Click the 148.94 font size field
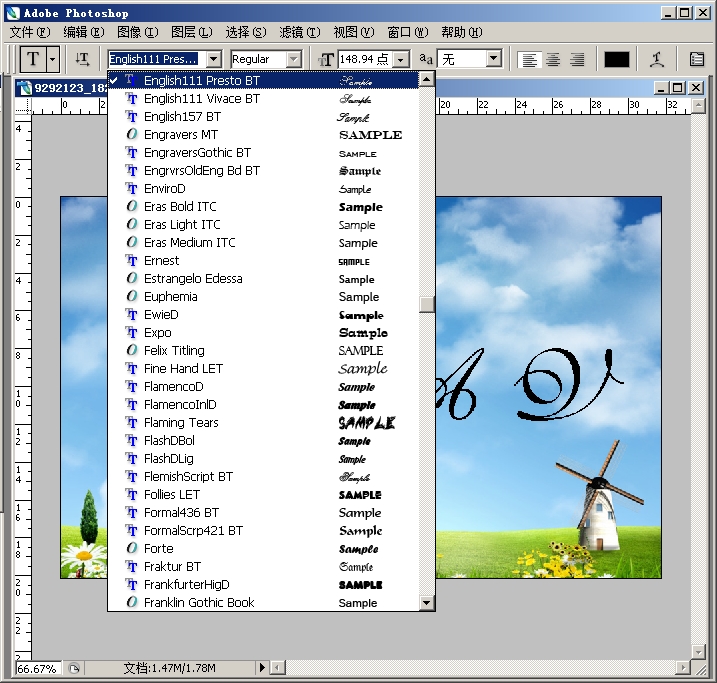 point(365,59)
